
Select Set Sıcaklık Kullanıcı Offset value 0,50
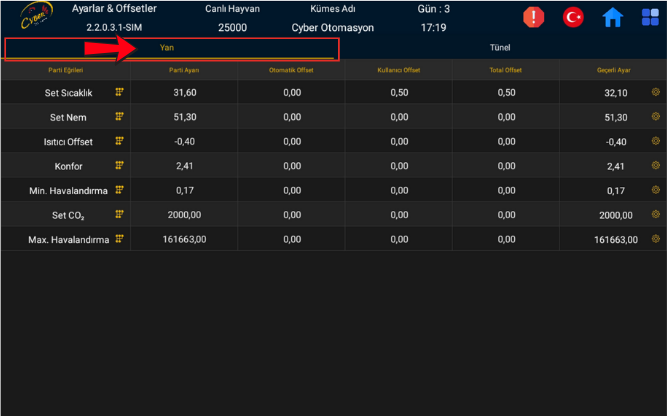(x=399, y=93)
